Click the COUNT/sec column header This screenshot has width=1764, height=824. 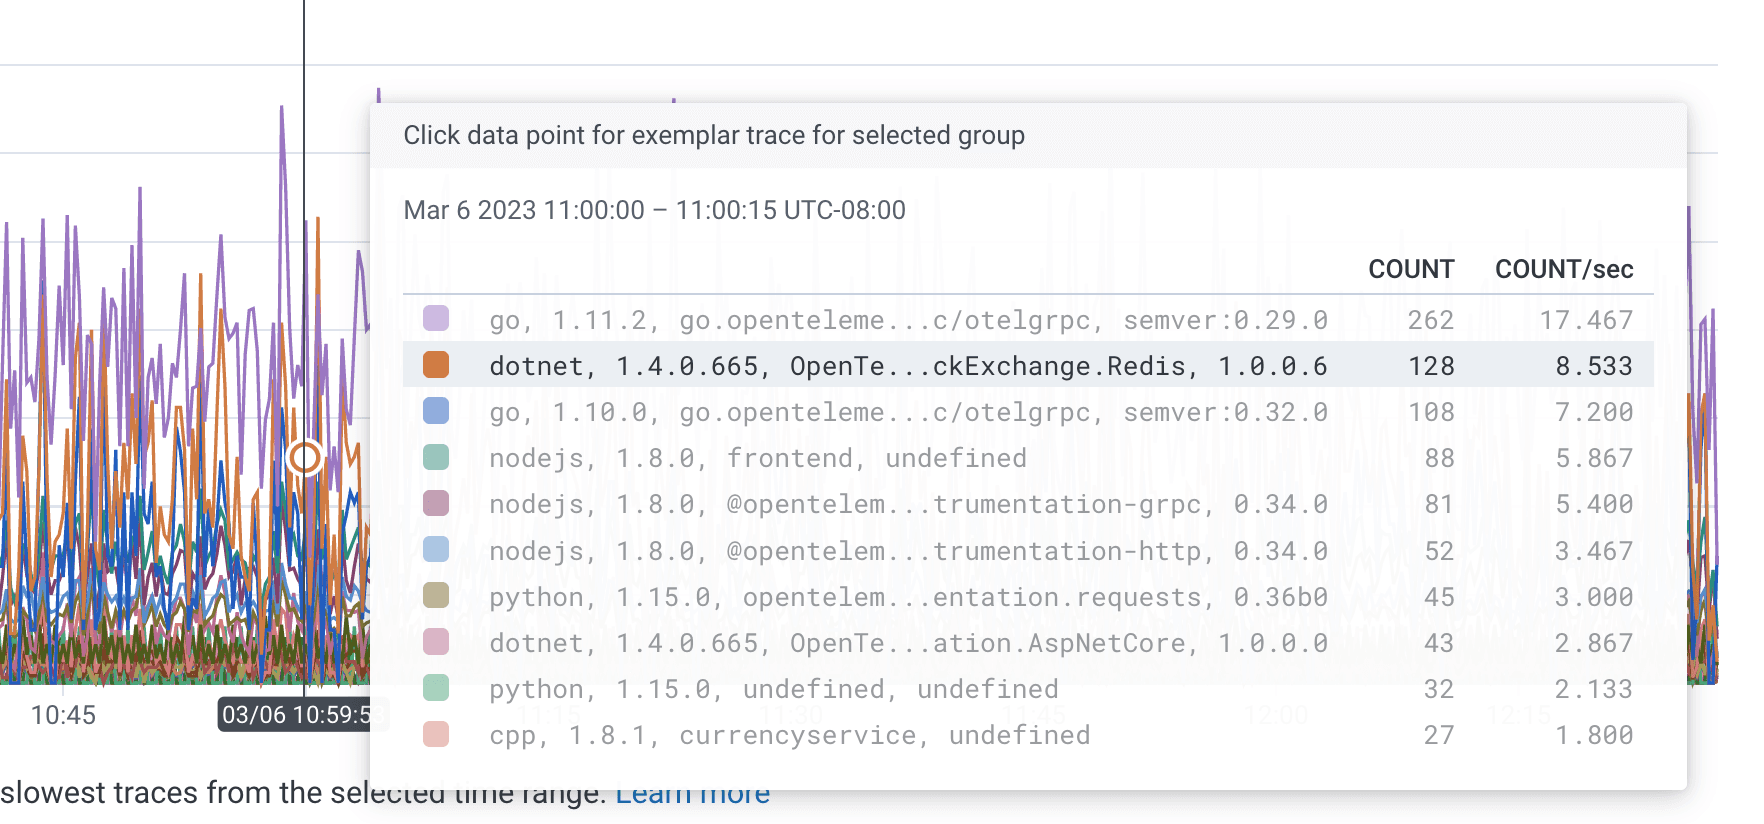point(1563,269)
